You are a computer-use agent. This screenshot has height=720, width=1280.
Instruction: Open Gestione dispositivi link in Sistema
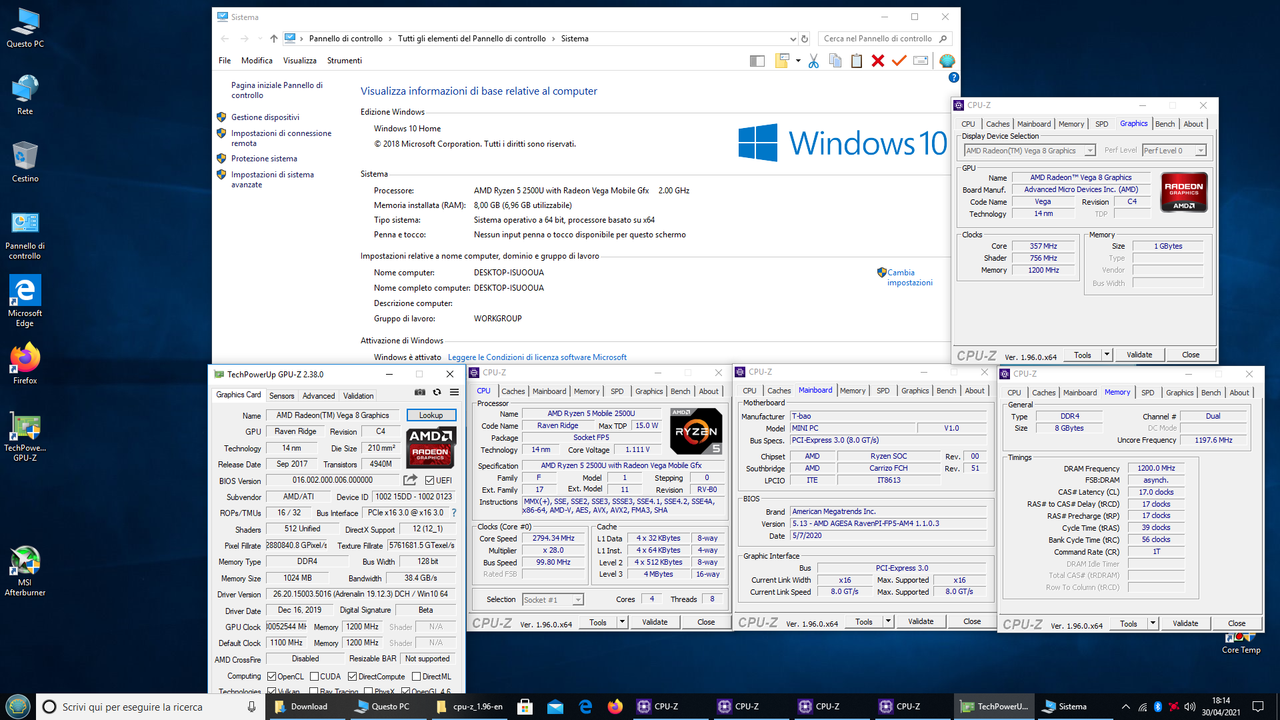265,117
